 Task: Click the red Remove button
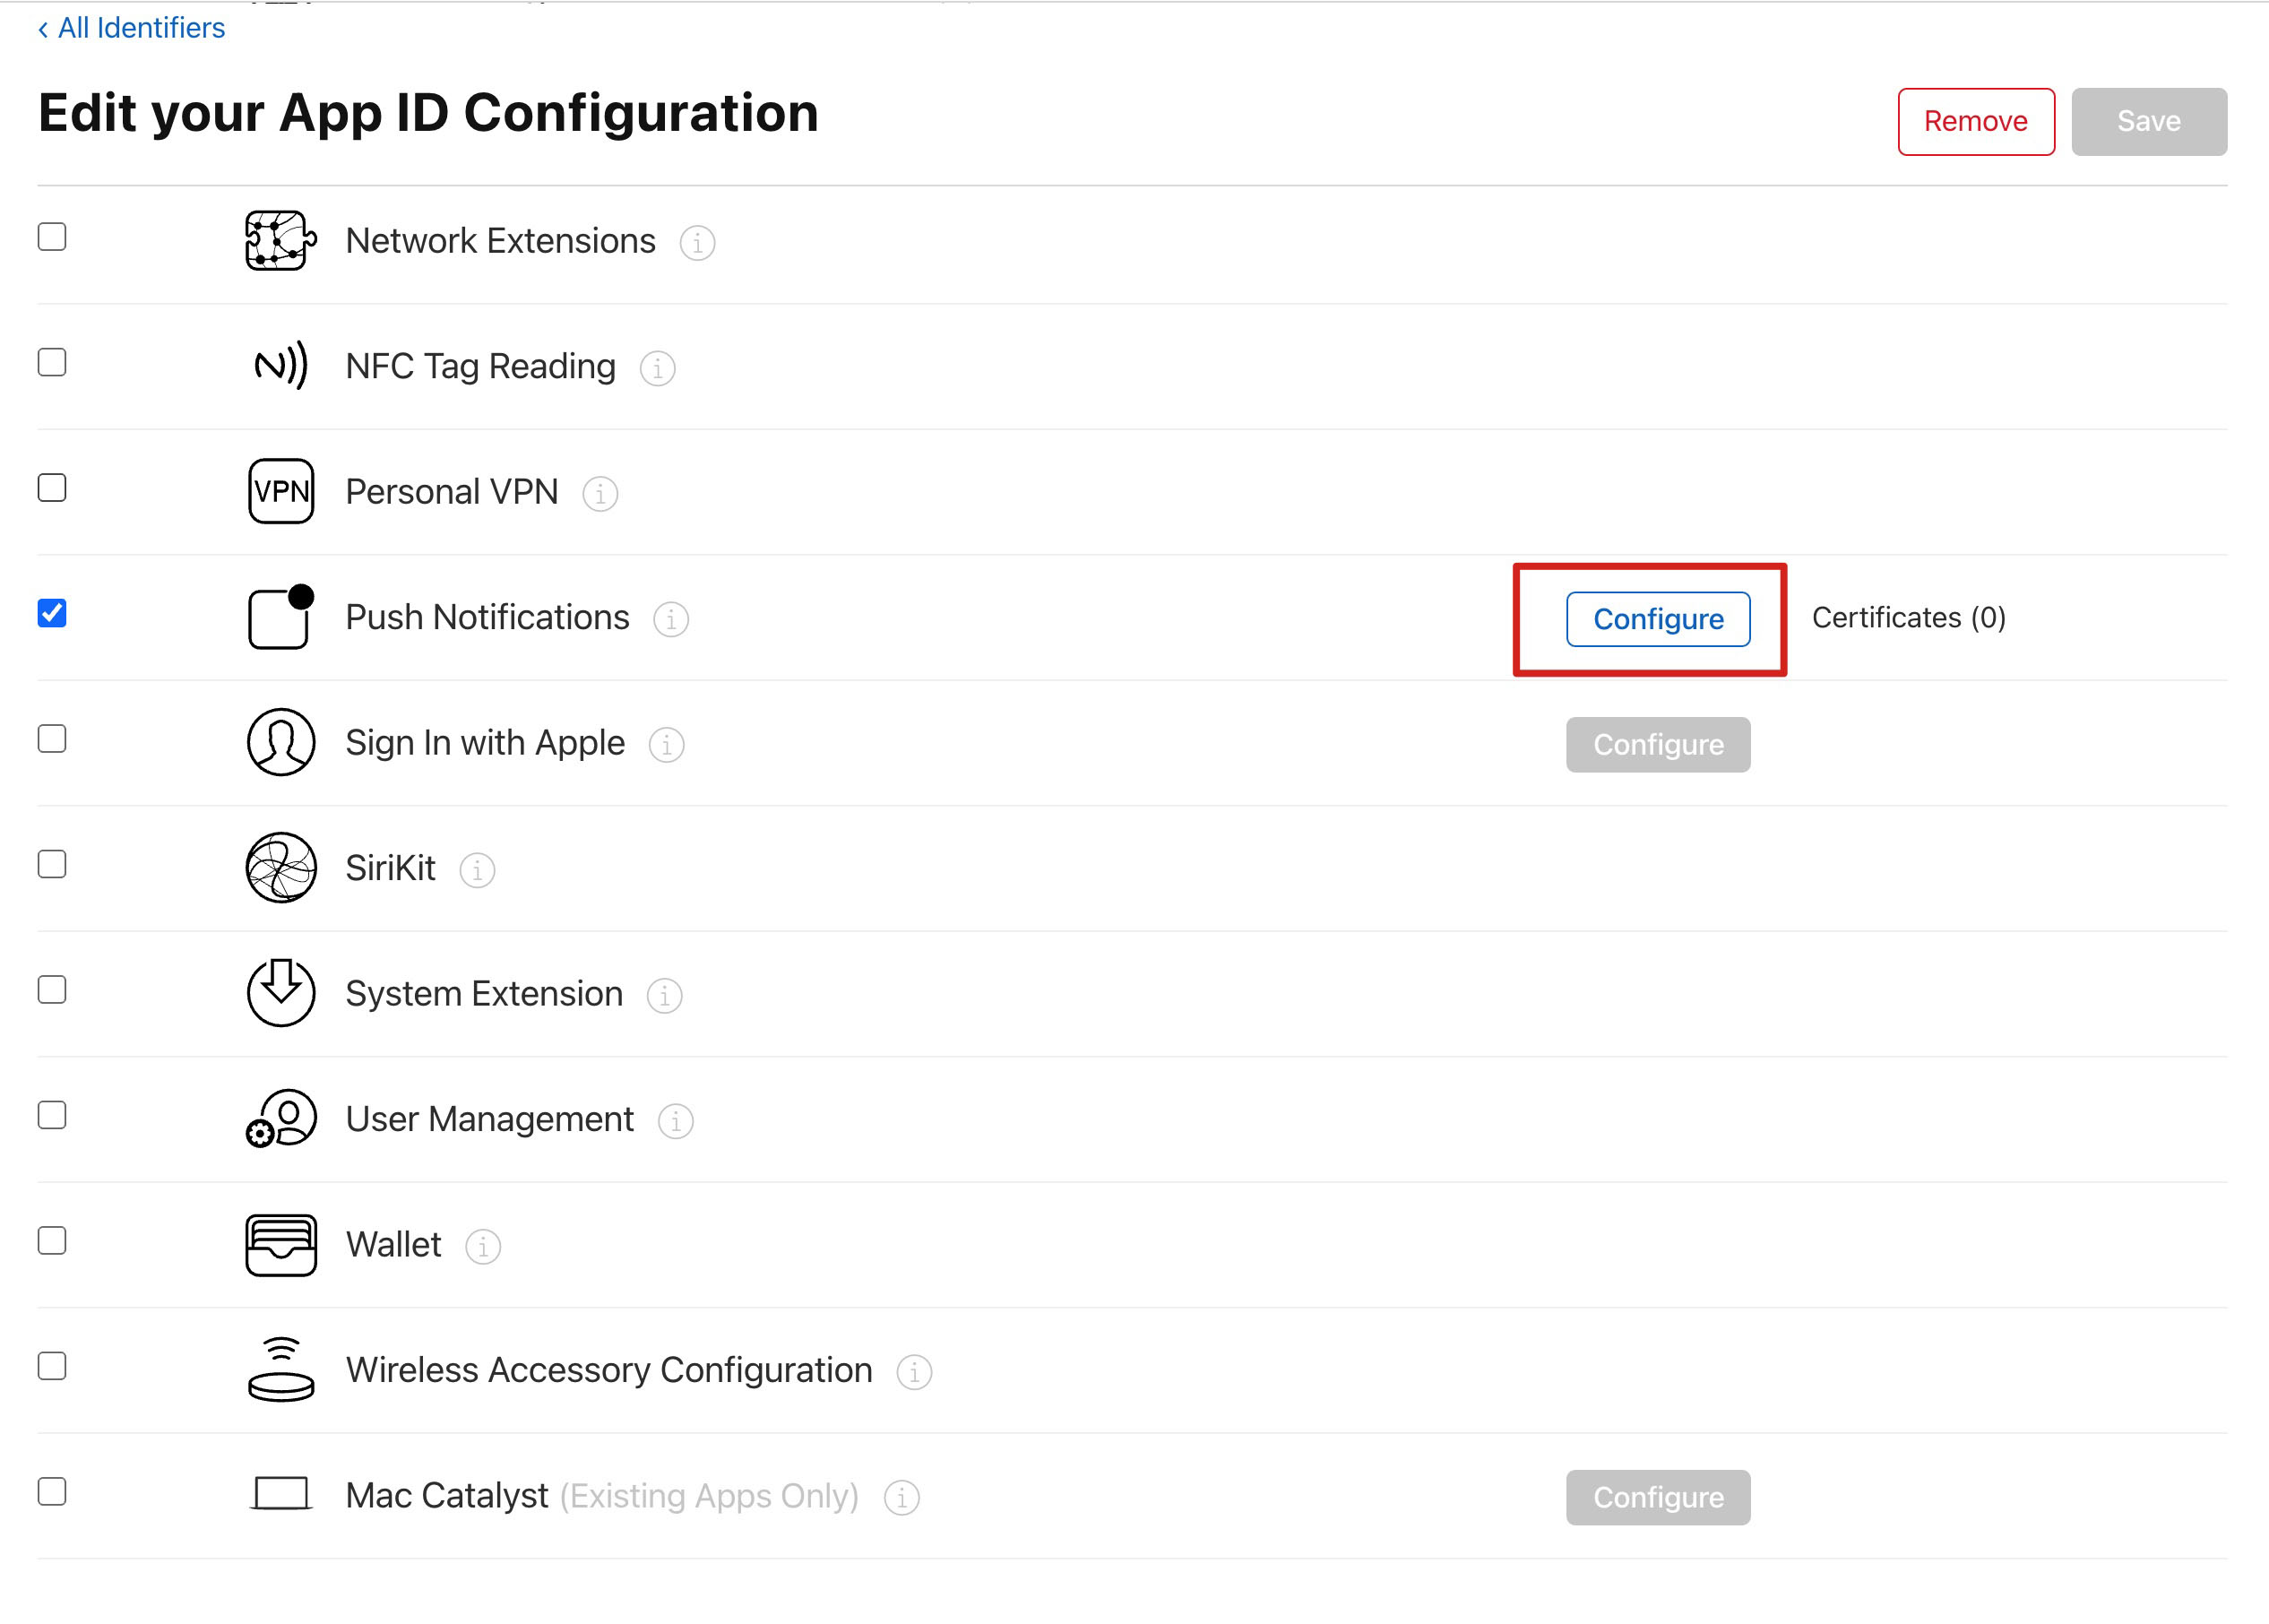(1975, 122)
